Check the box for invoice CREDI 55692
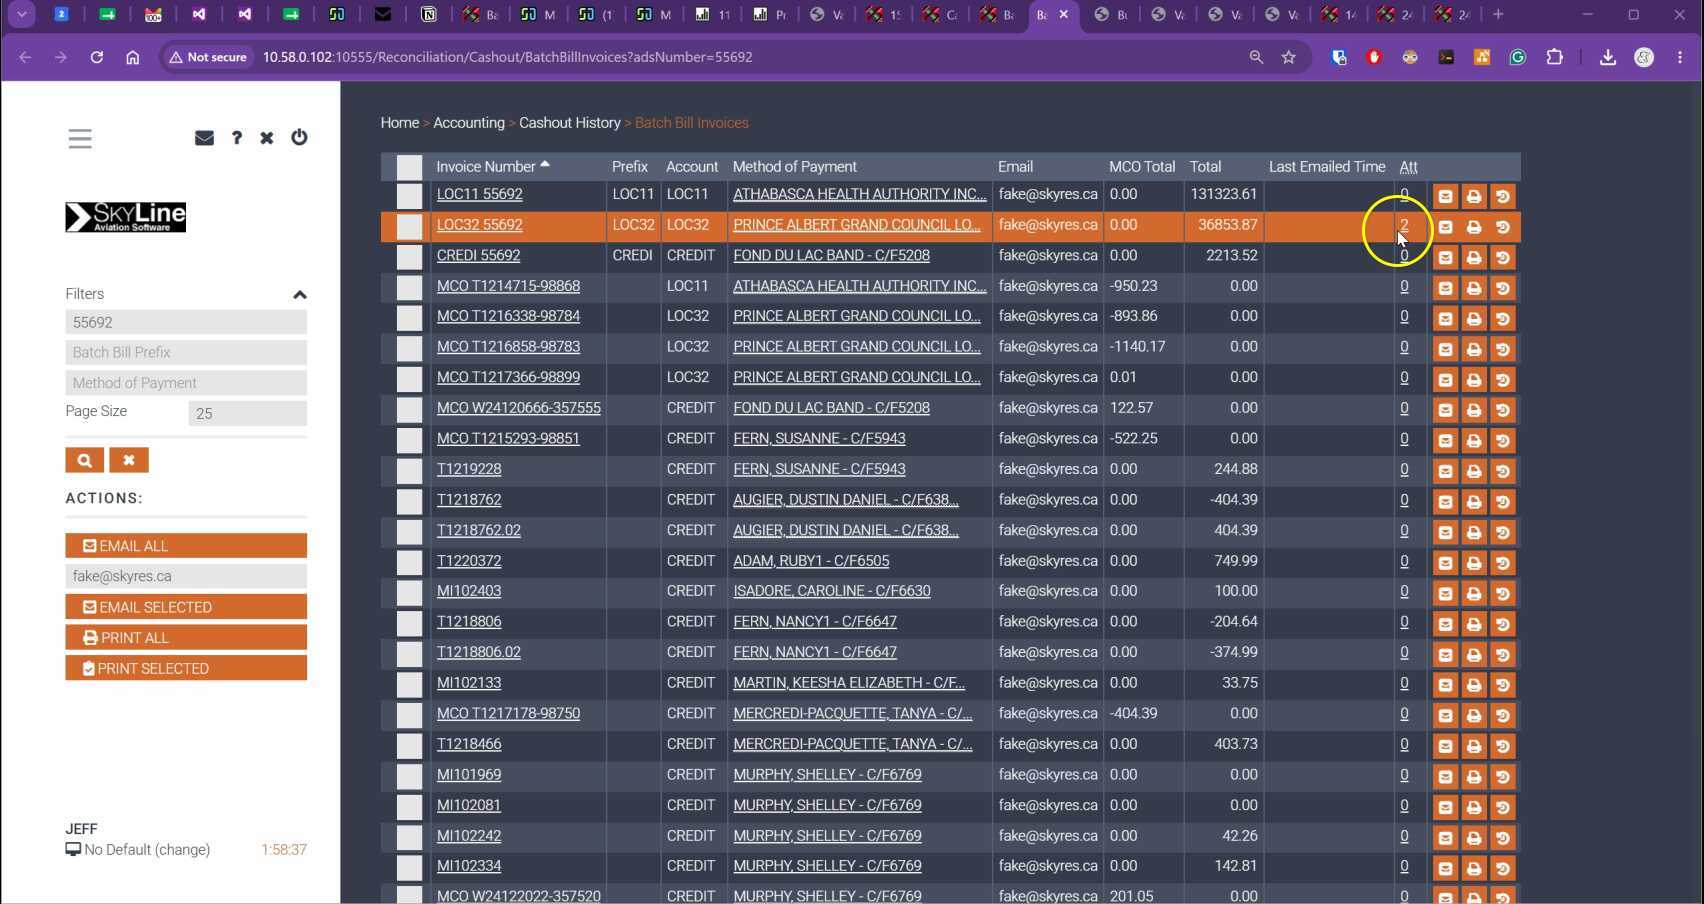Screen dimensions: 1704x904 pos(409,257)
